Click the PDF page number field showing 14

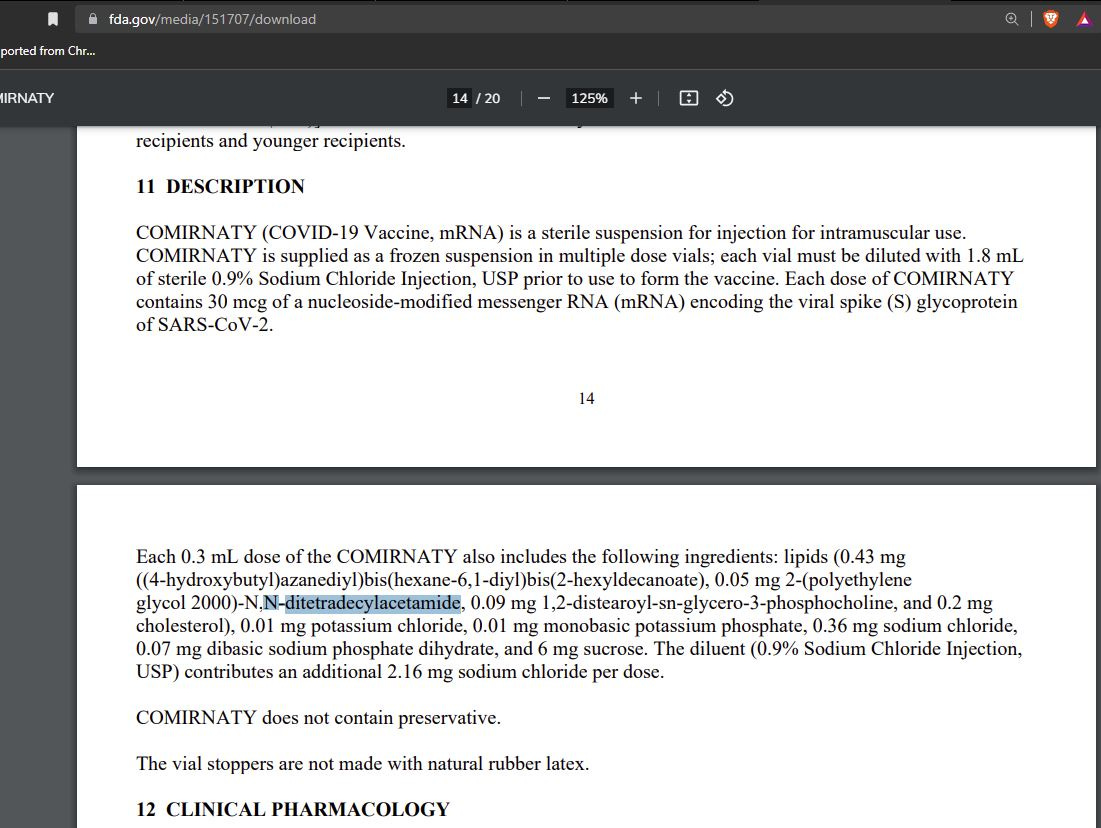pyautogui.click(x=460, y=98)
